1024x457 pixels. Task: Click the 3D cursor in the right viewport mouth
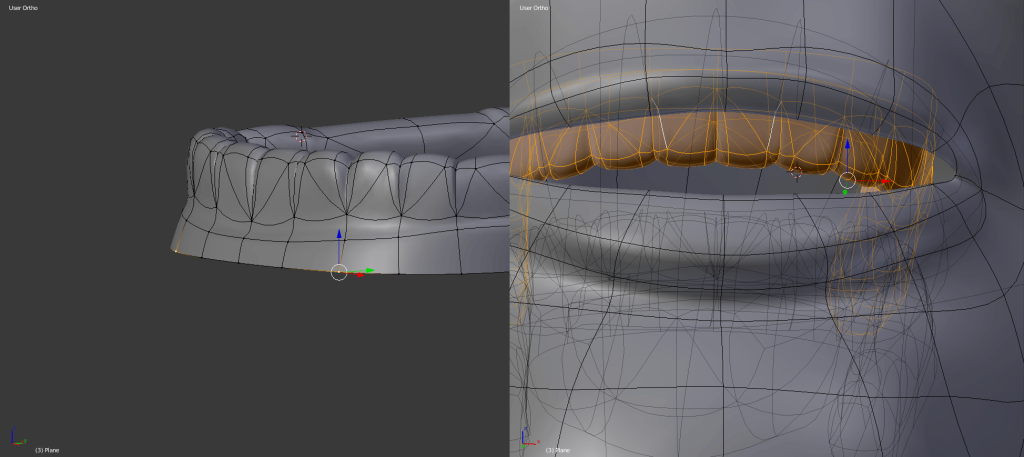click(796, 172)
